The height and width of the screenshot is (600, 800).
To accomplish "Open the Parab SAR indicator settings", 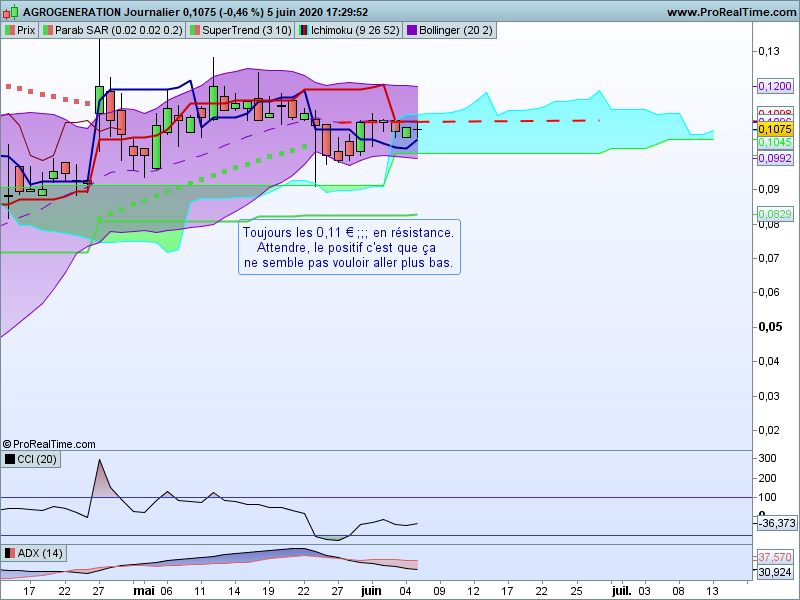I will pos(112,30).
